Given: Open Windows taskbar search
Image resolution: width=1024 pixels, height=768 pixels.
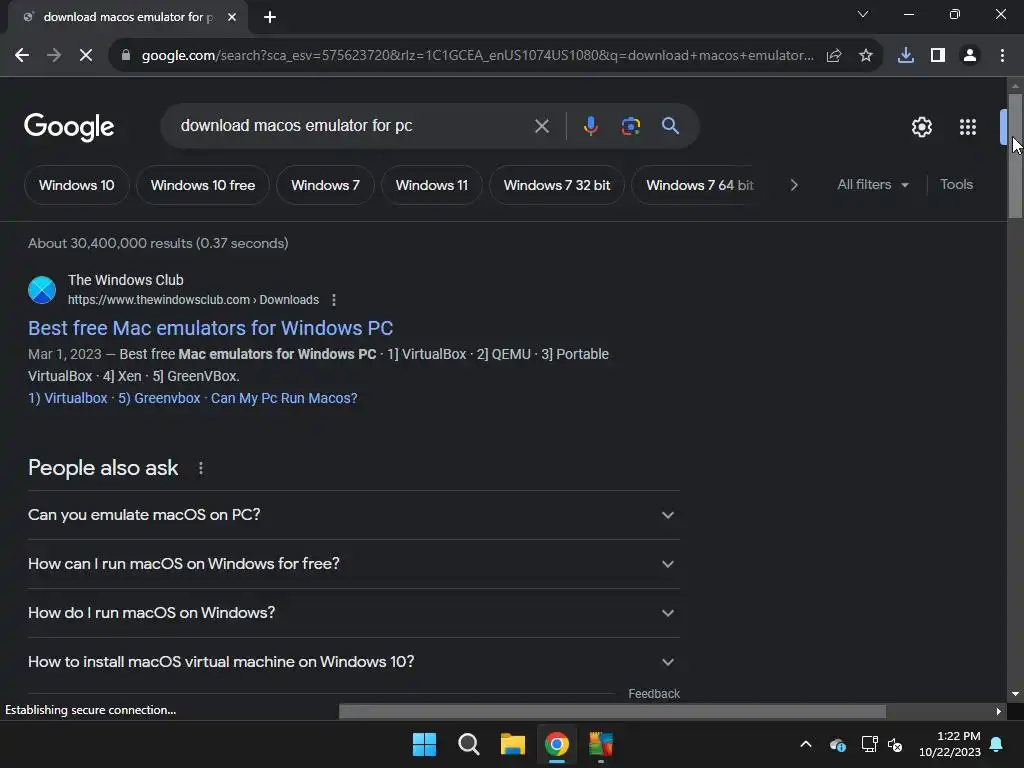Looking at the screenshot, I should coord(468,744).
